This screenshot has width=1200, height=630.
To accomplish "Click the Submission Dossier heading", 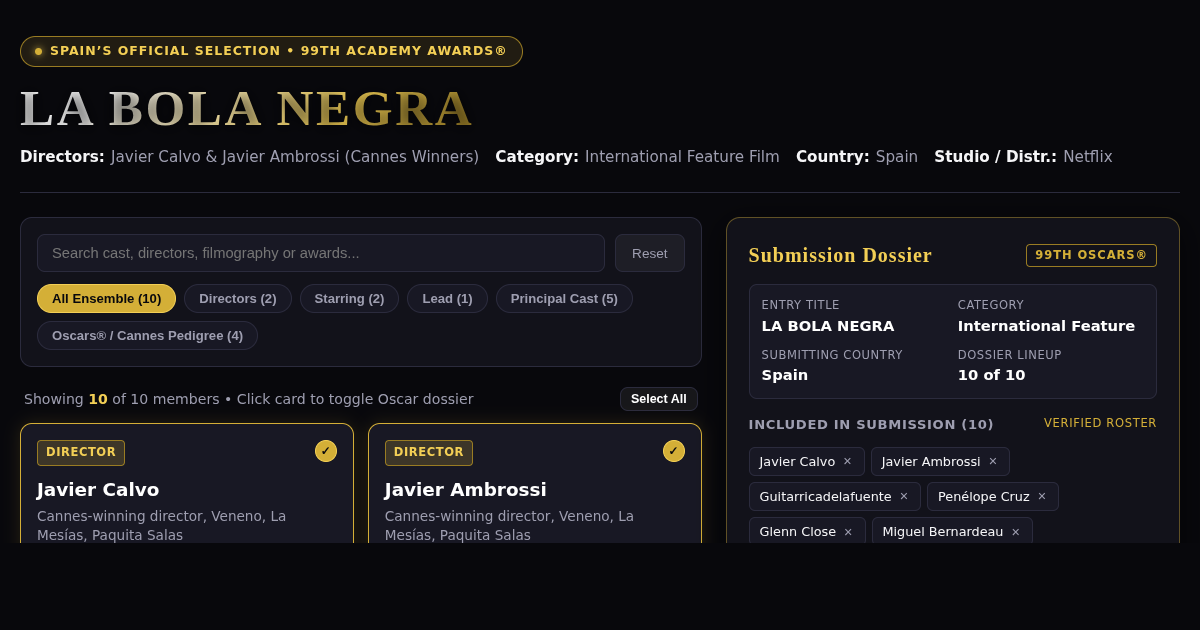I will tap(840, 255).
